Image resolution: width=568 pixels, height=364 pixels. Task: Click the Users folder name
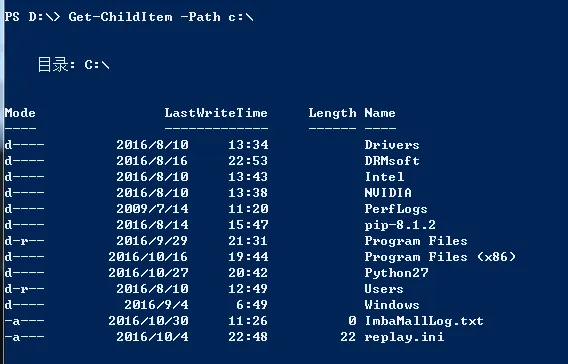(x=384, y=289)
